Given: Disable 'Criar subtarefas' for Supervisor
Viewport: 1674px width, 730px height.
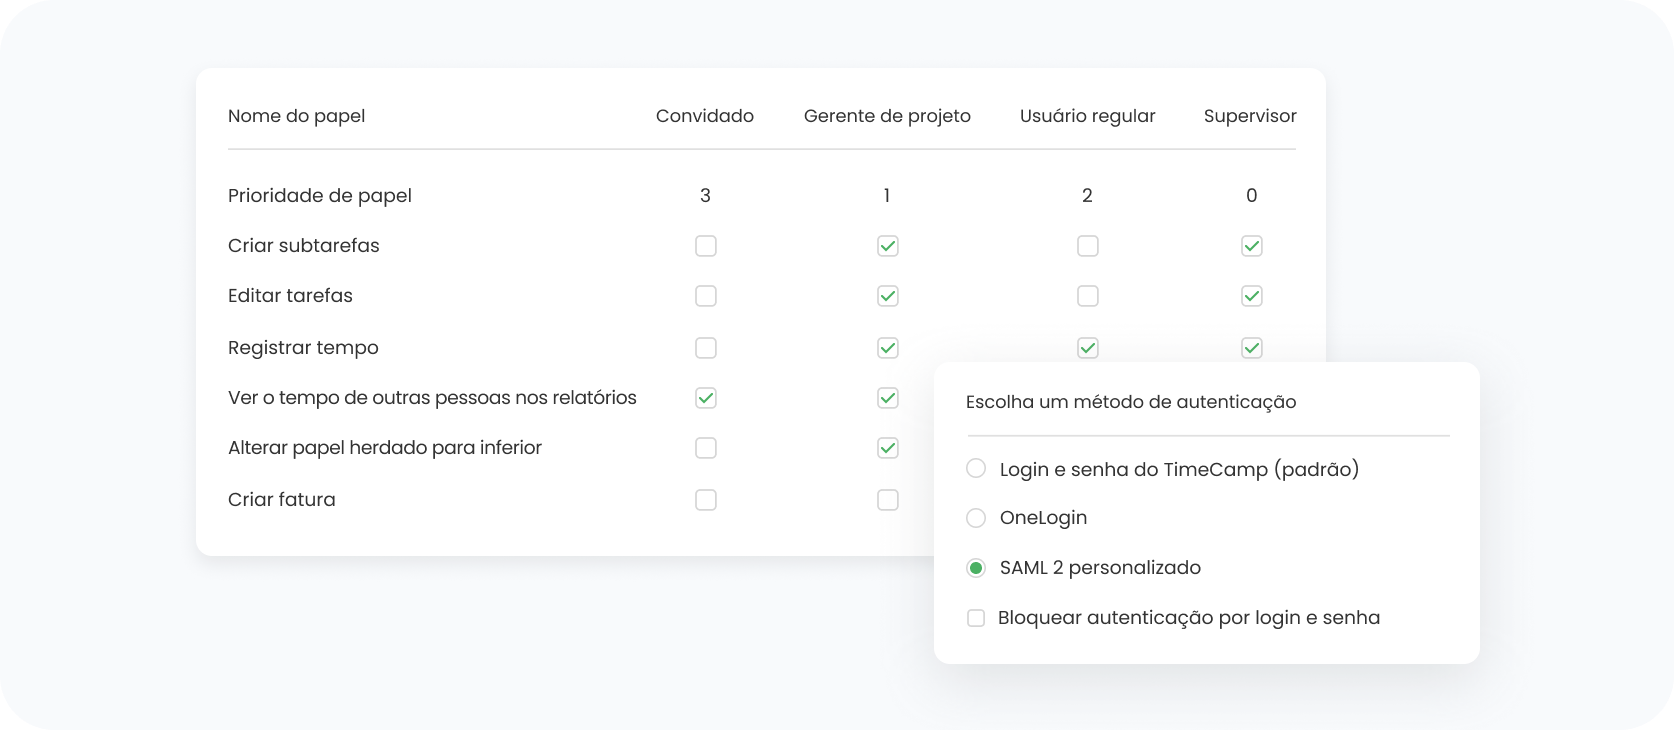Looking at the screenshot, I should (x=1251, y=246).
